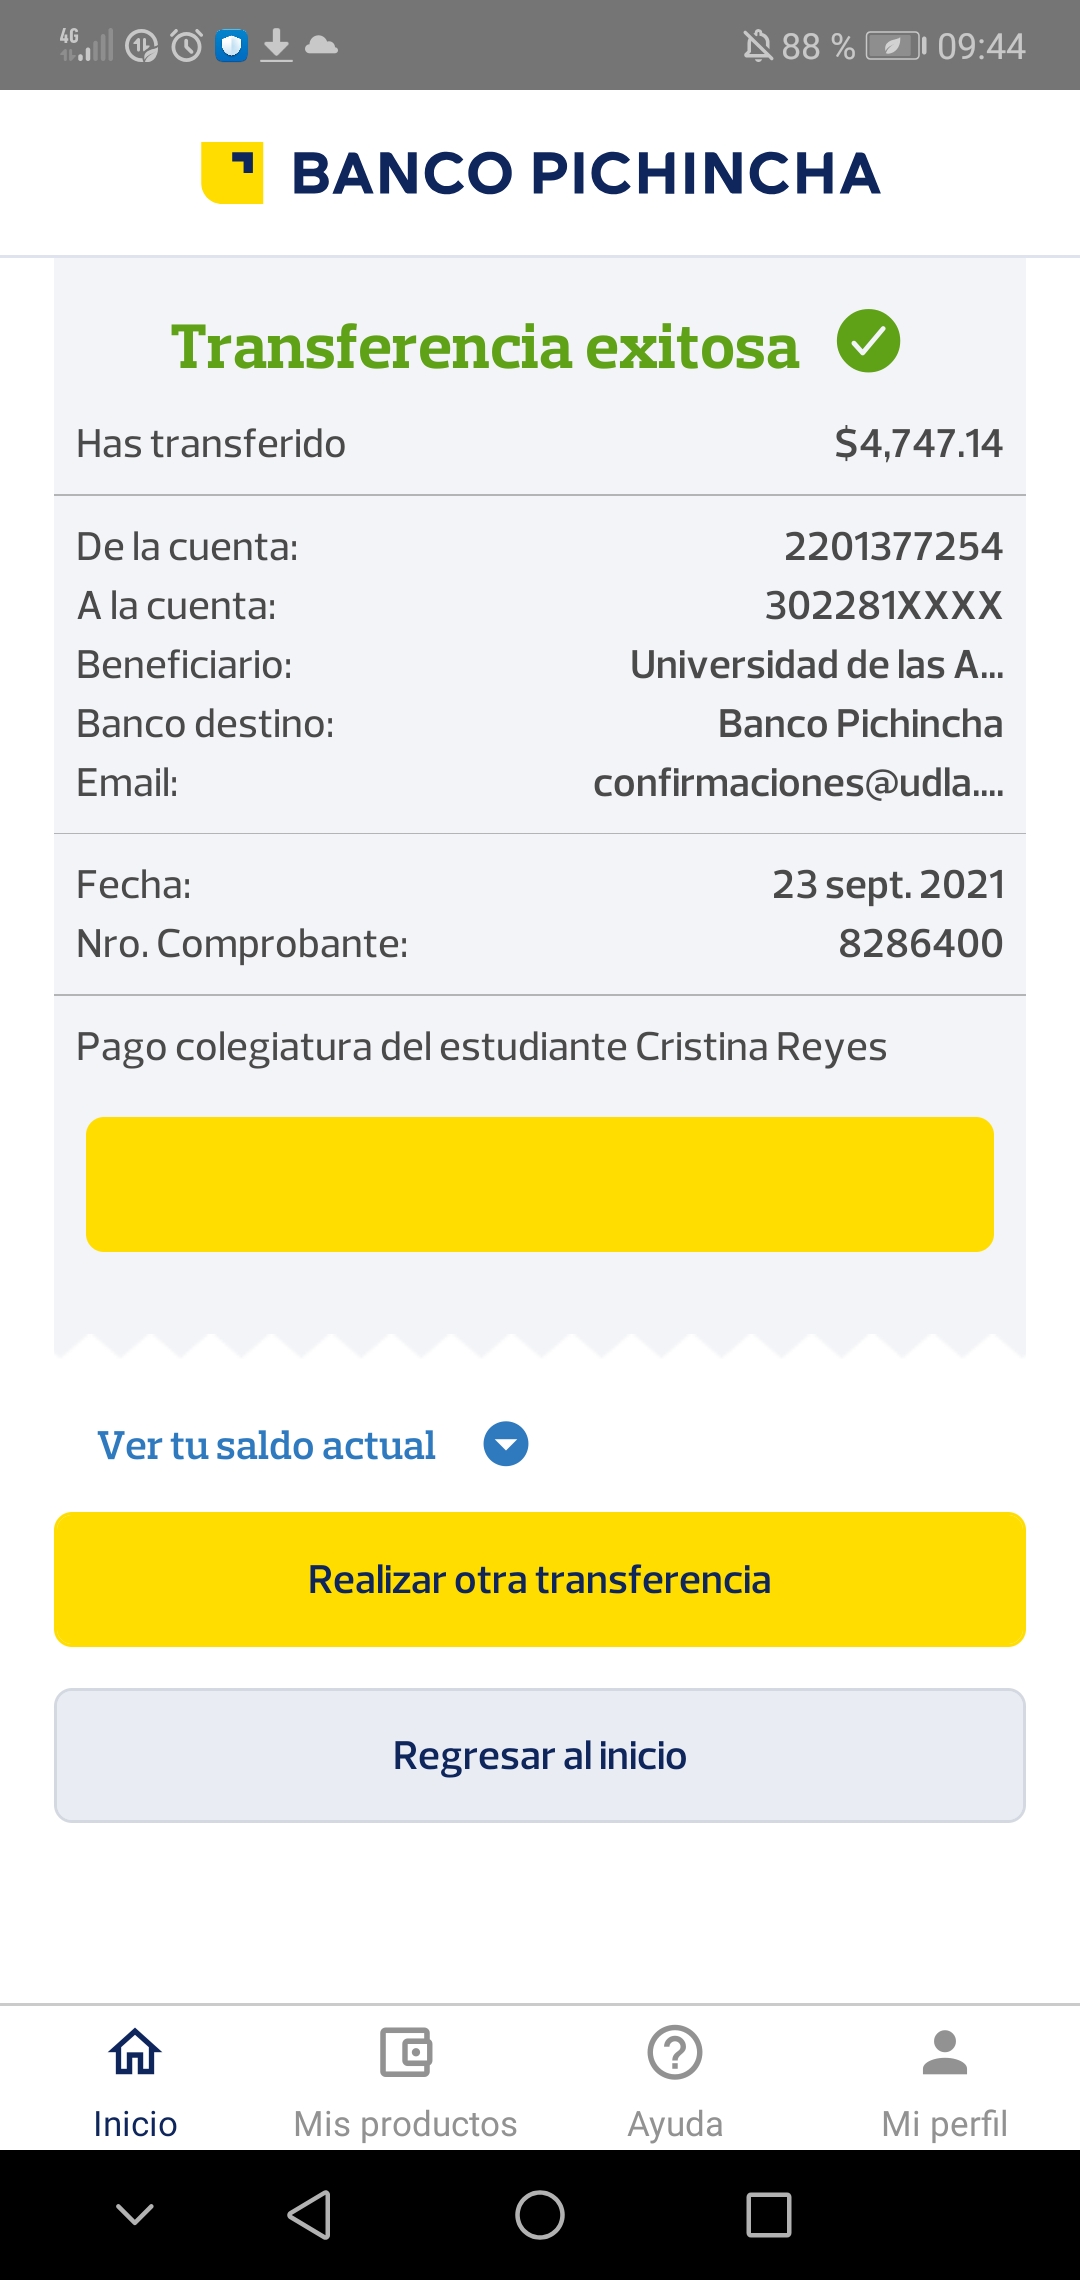Viewport: 1080px width, 2280px height.
Task: Hide navigation bar with down chevron
Action: [x=135, y=2215]
